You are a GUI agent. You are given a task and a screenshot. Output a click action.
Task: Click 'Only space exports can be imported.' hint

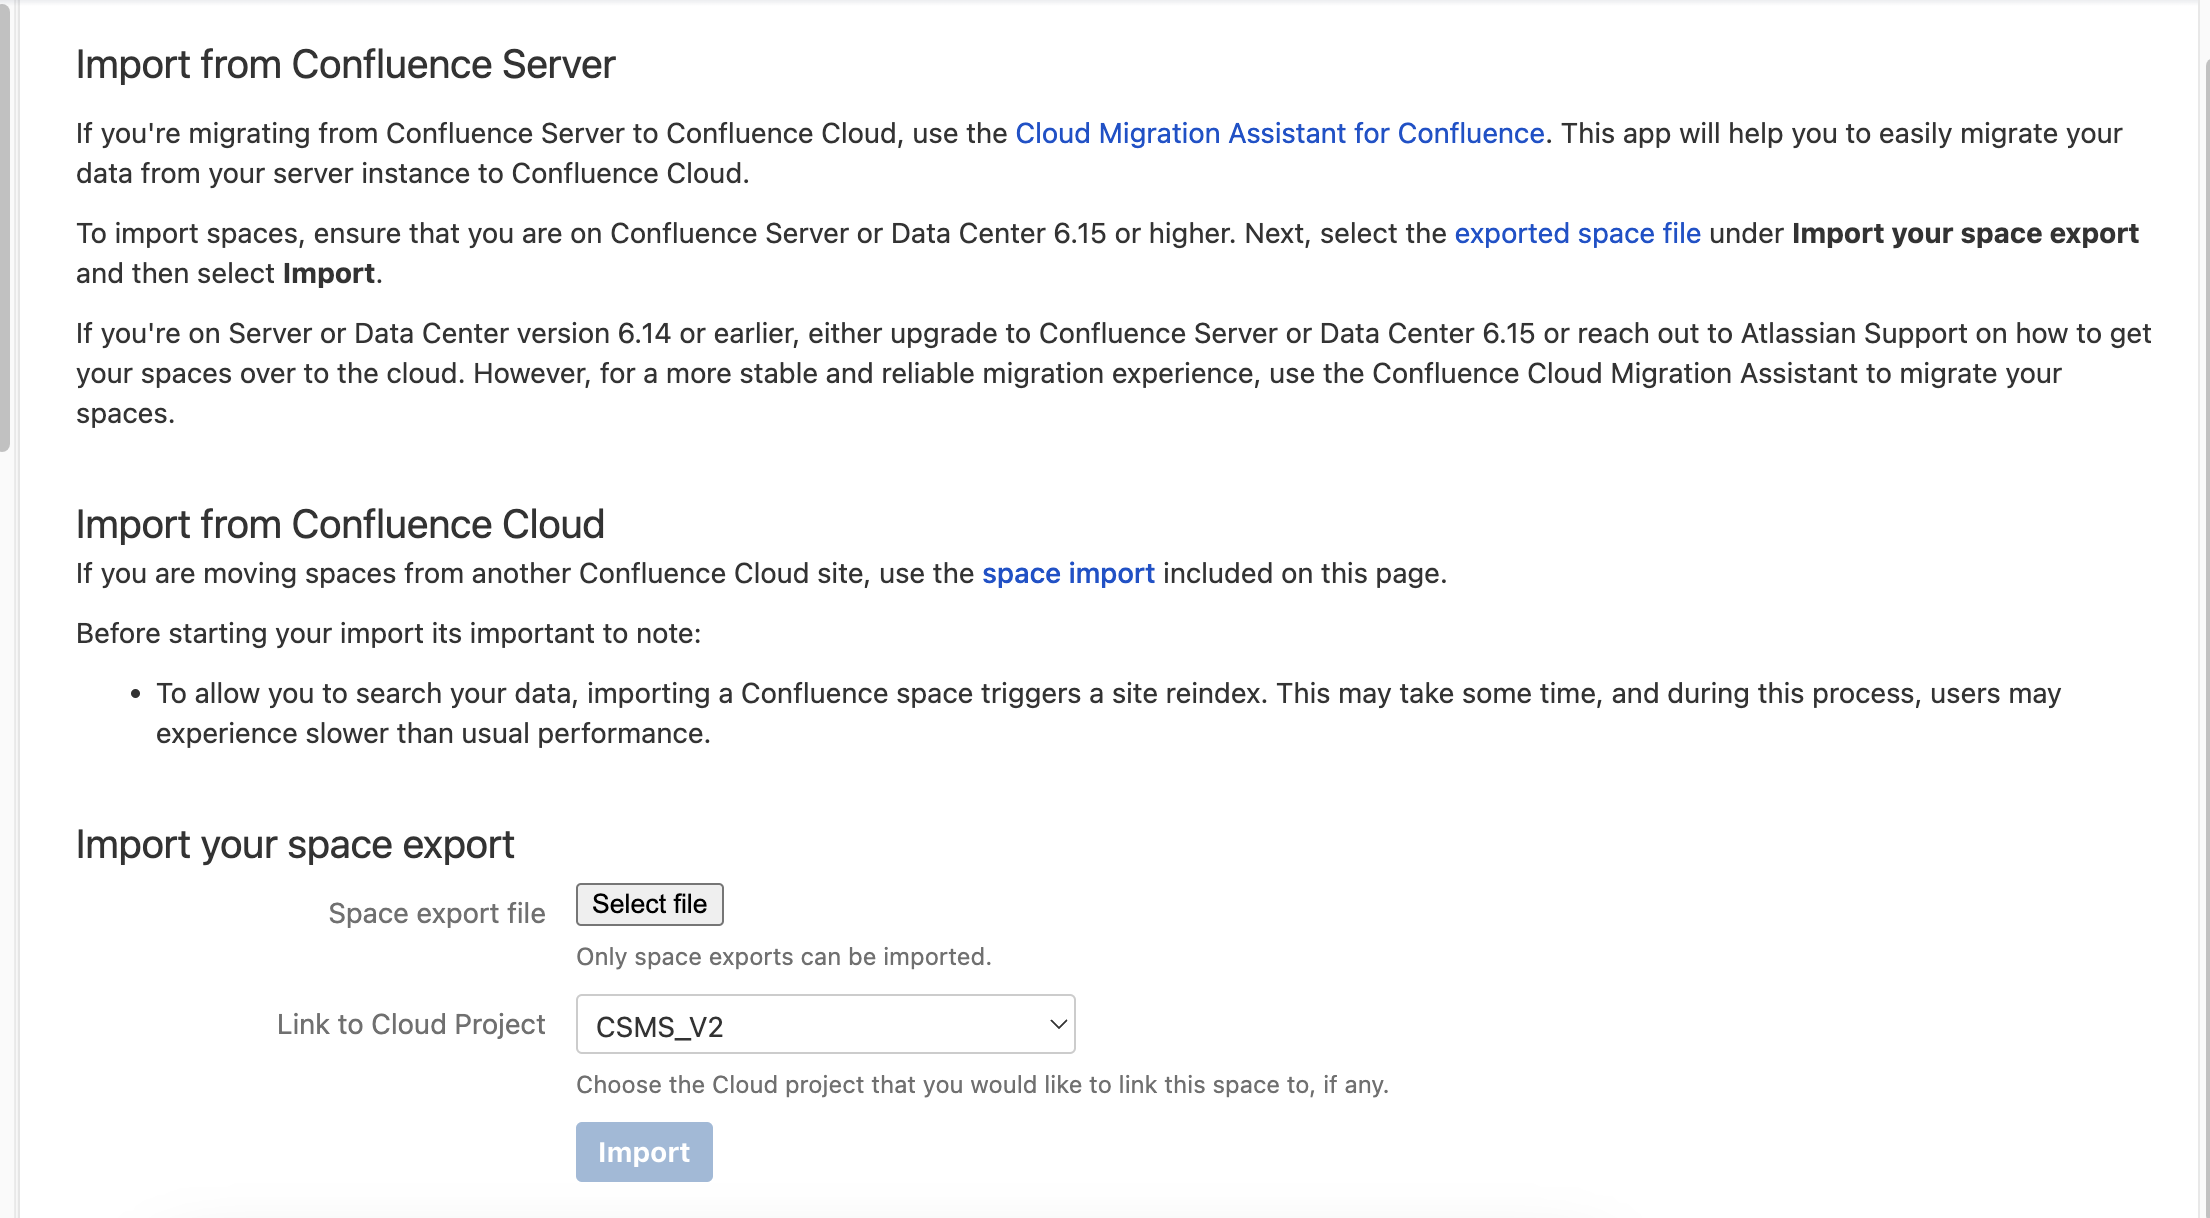pyautogui.click(x=783, y=957)
